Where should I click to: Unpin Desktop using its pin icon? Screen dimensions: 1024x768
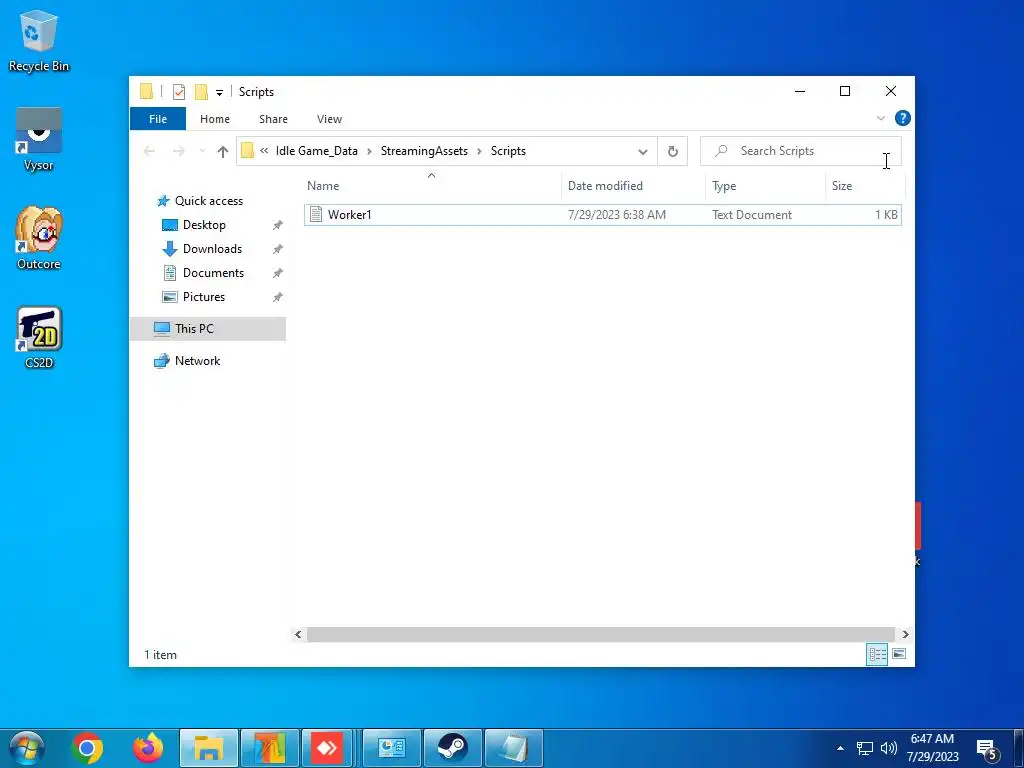pyautogui.click(x=278, y=225)
